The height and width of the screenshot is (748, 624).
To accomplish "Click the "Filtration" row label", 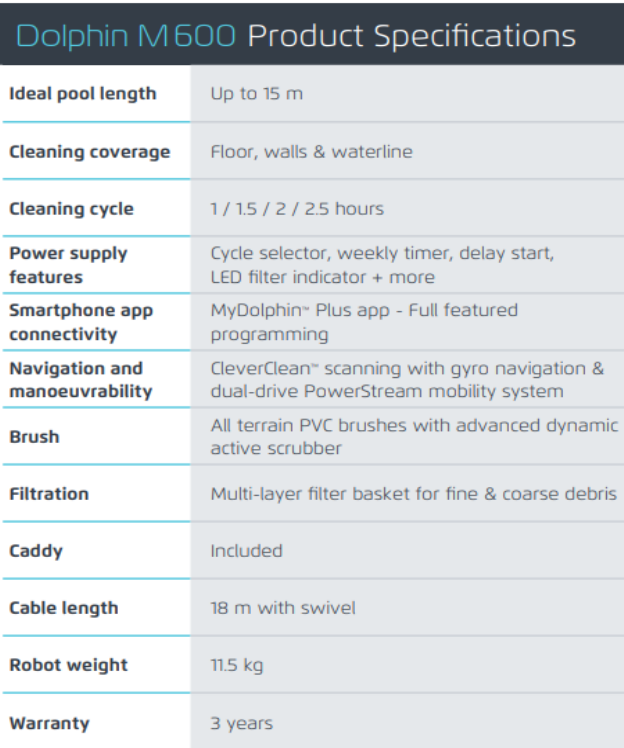I will tap(49, 494).
